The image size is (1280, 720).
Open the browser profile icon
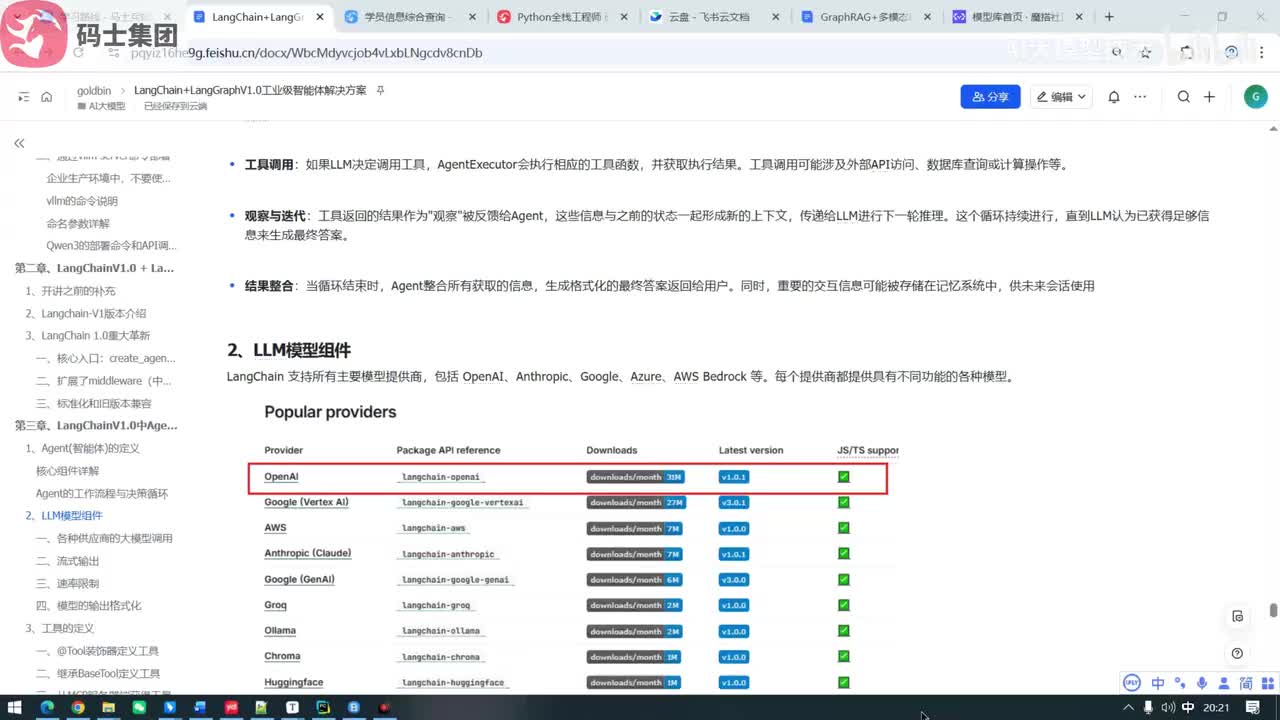(x=1231, y=52)
